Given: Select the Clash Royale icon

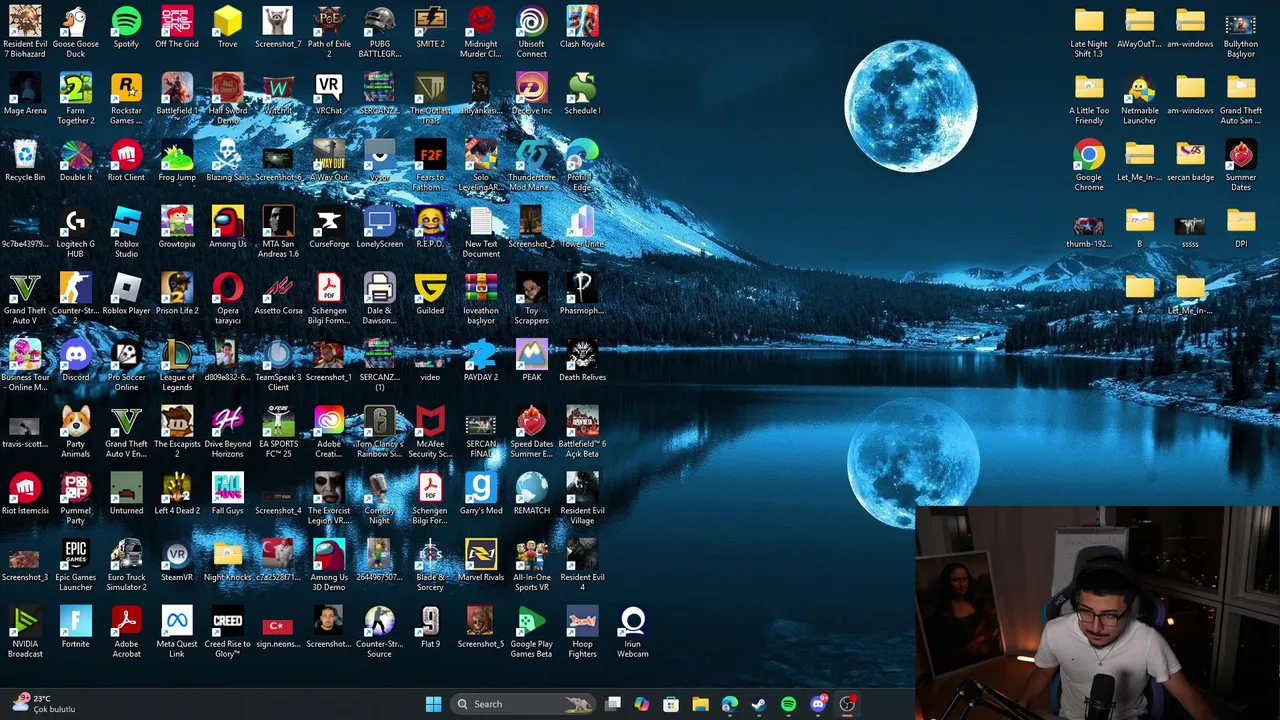Looking at the screenshot, I should click(x=582, y=28).
